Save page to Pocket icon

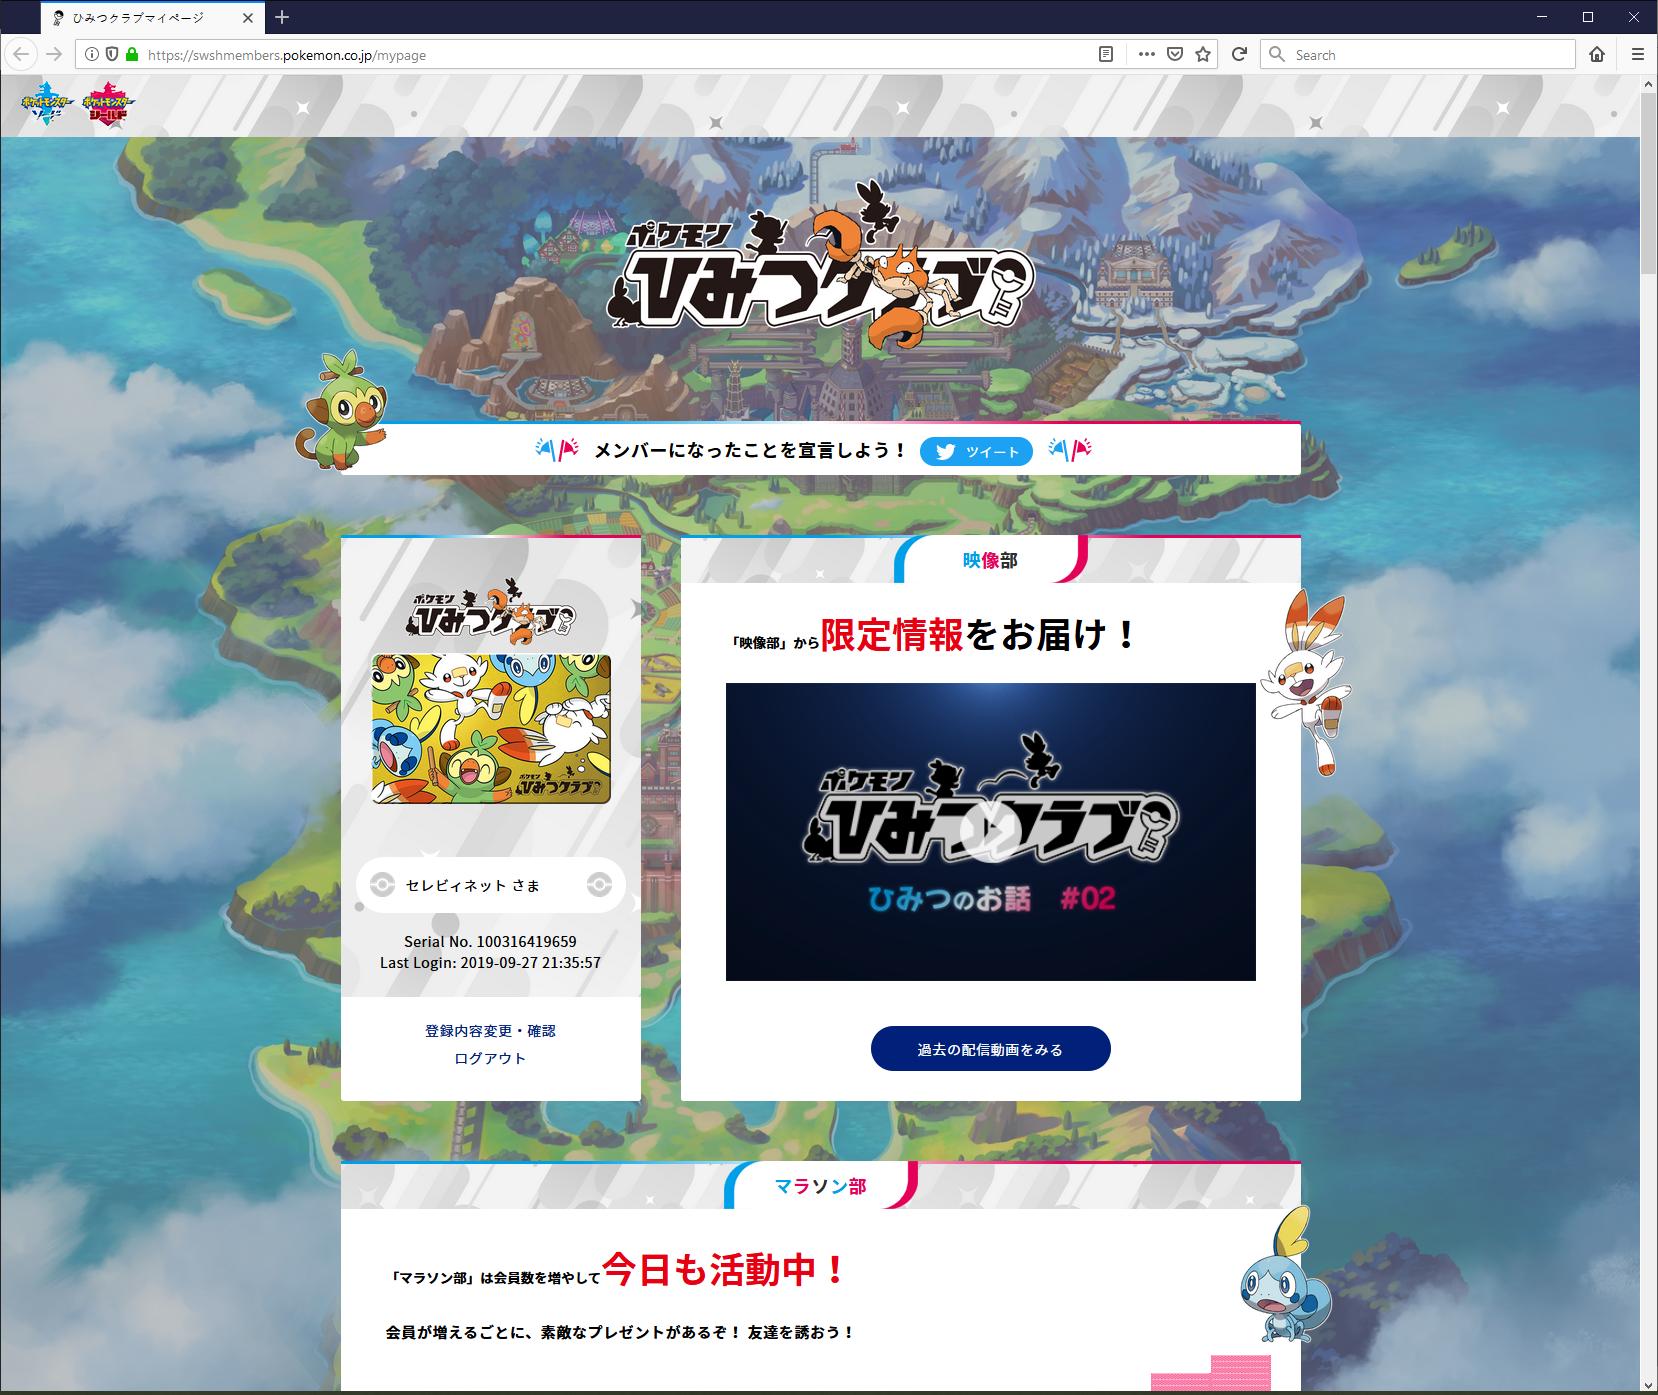coord(1175,55)
